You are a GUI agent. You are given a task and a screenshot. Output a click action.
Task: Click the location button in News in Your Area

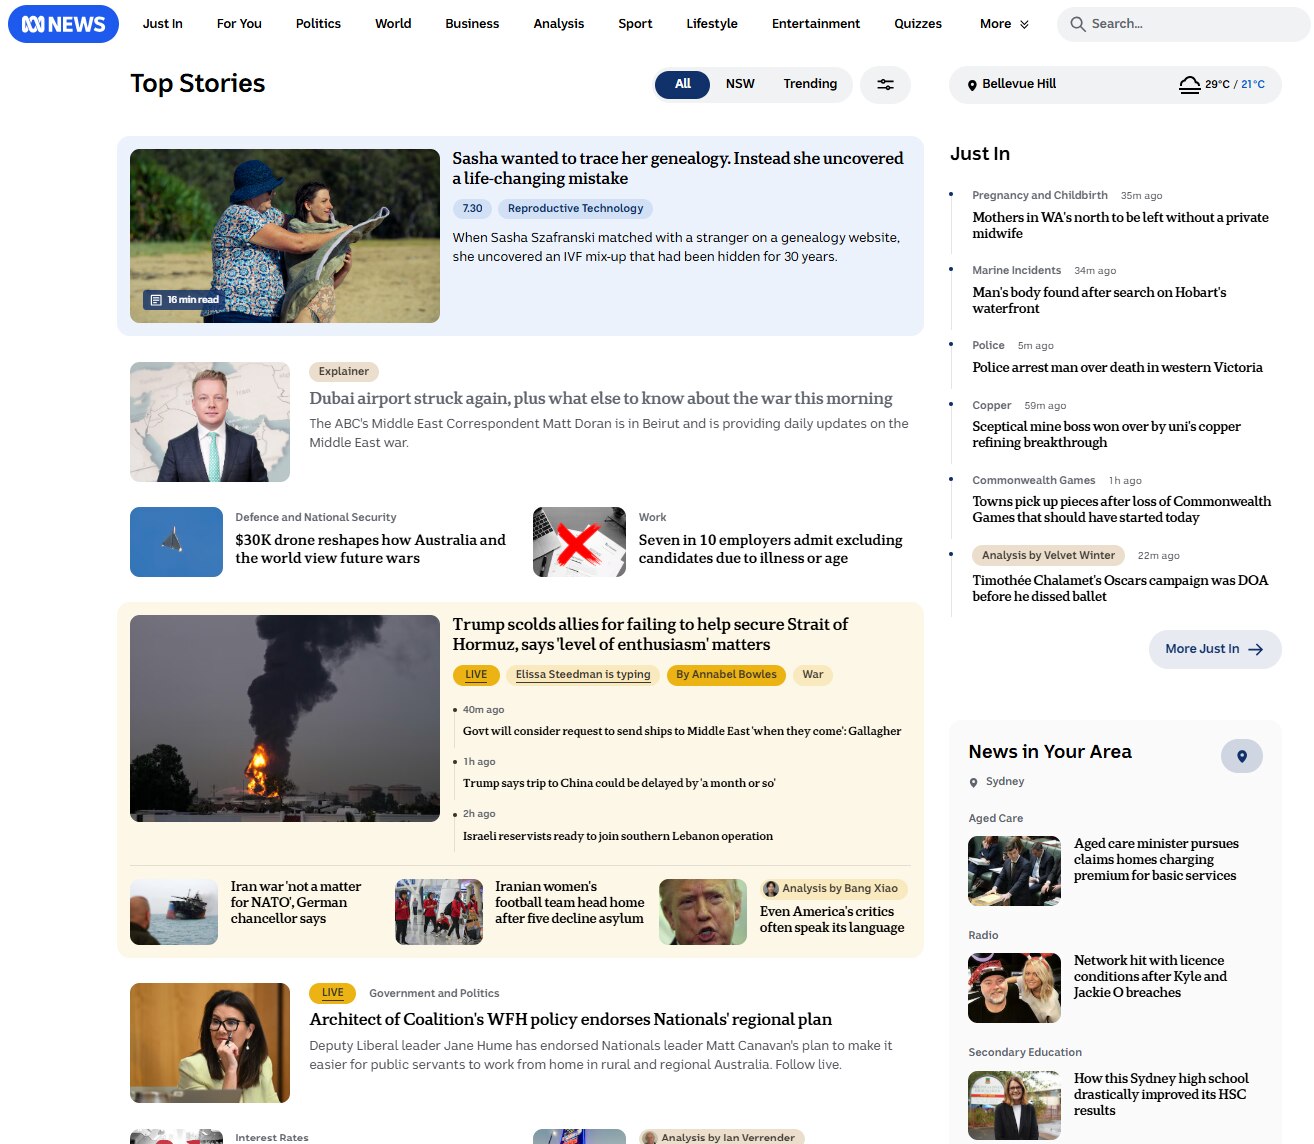coord(1242,756)
